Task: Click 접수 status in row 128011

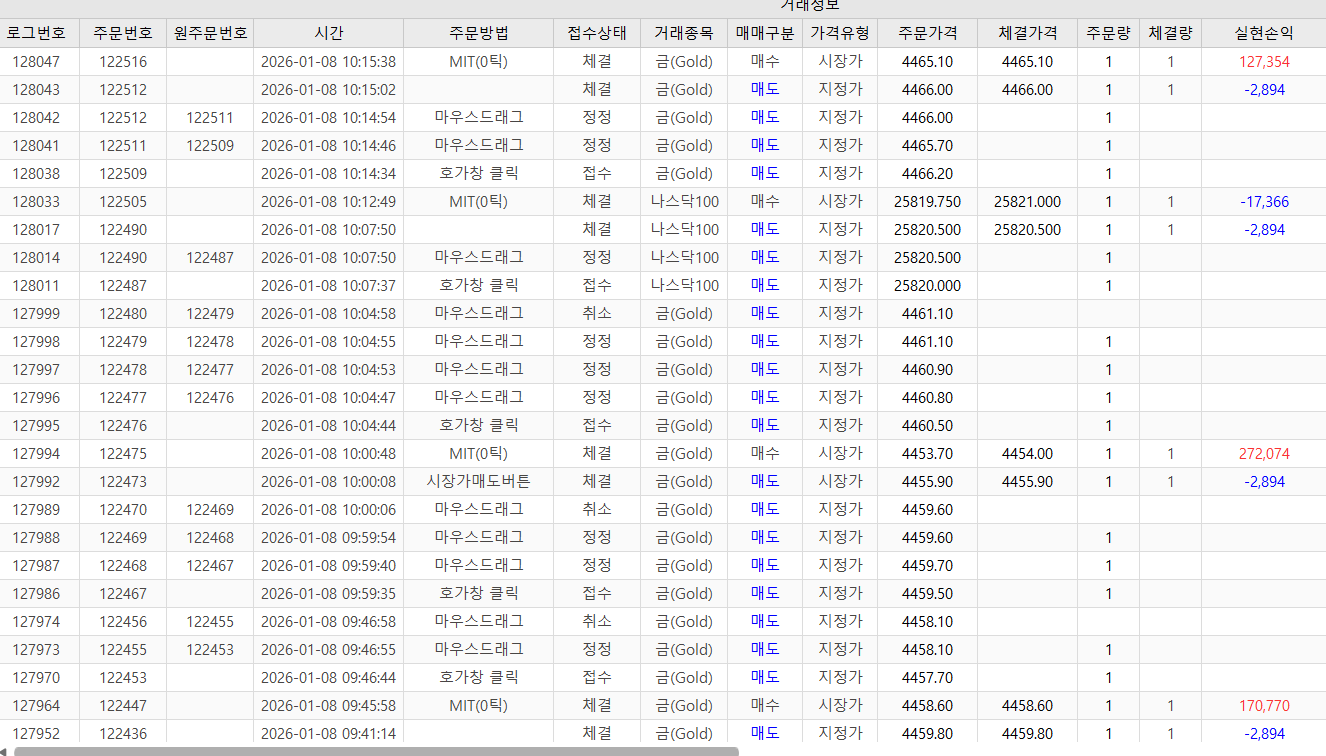Action: coord(597,285)
